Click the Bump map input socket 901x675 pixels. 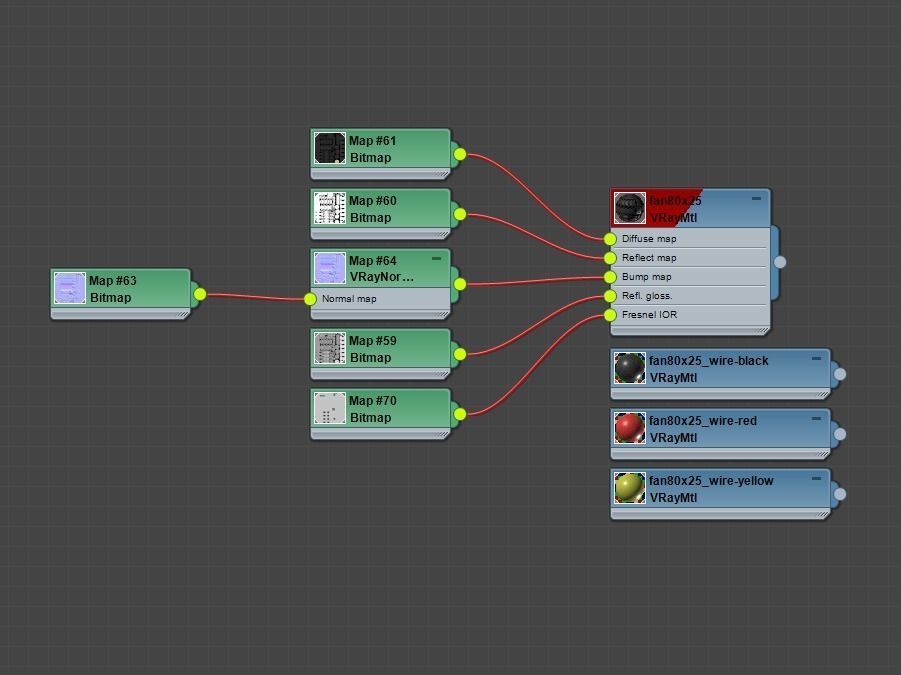point(610,277)
